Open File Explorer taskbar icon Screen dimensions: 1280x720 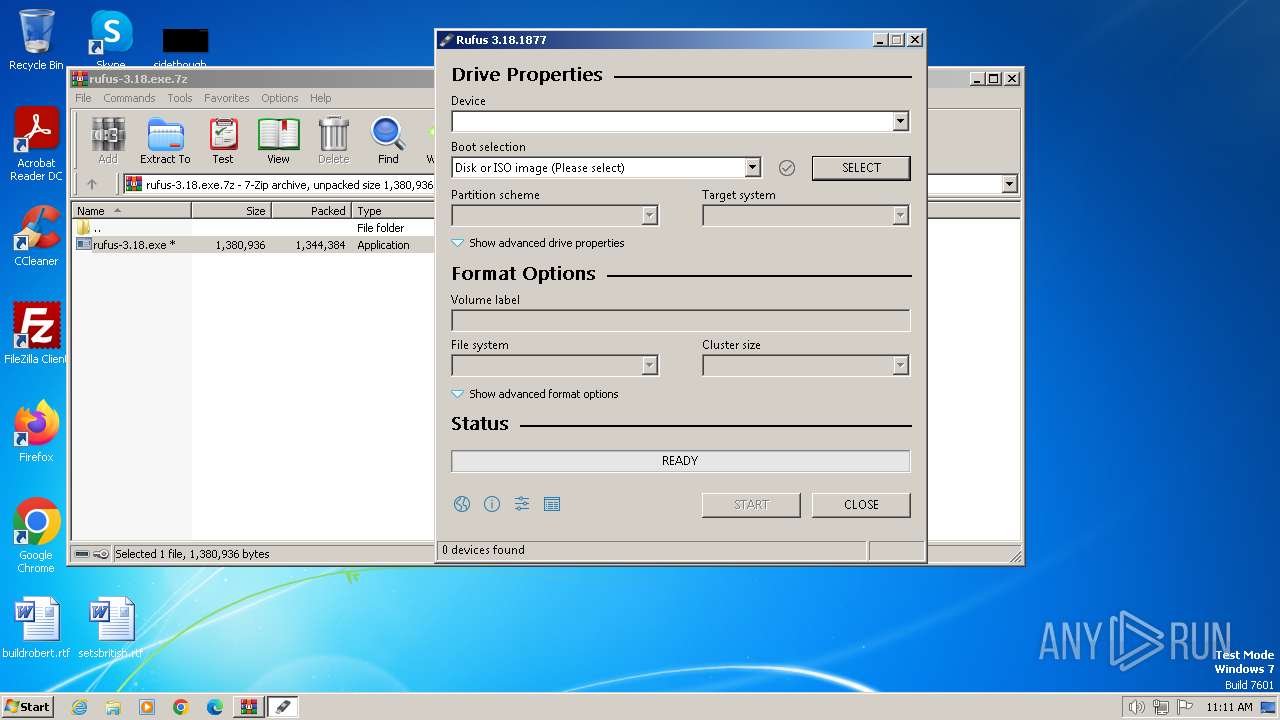113,707
